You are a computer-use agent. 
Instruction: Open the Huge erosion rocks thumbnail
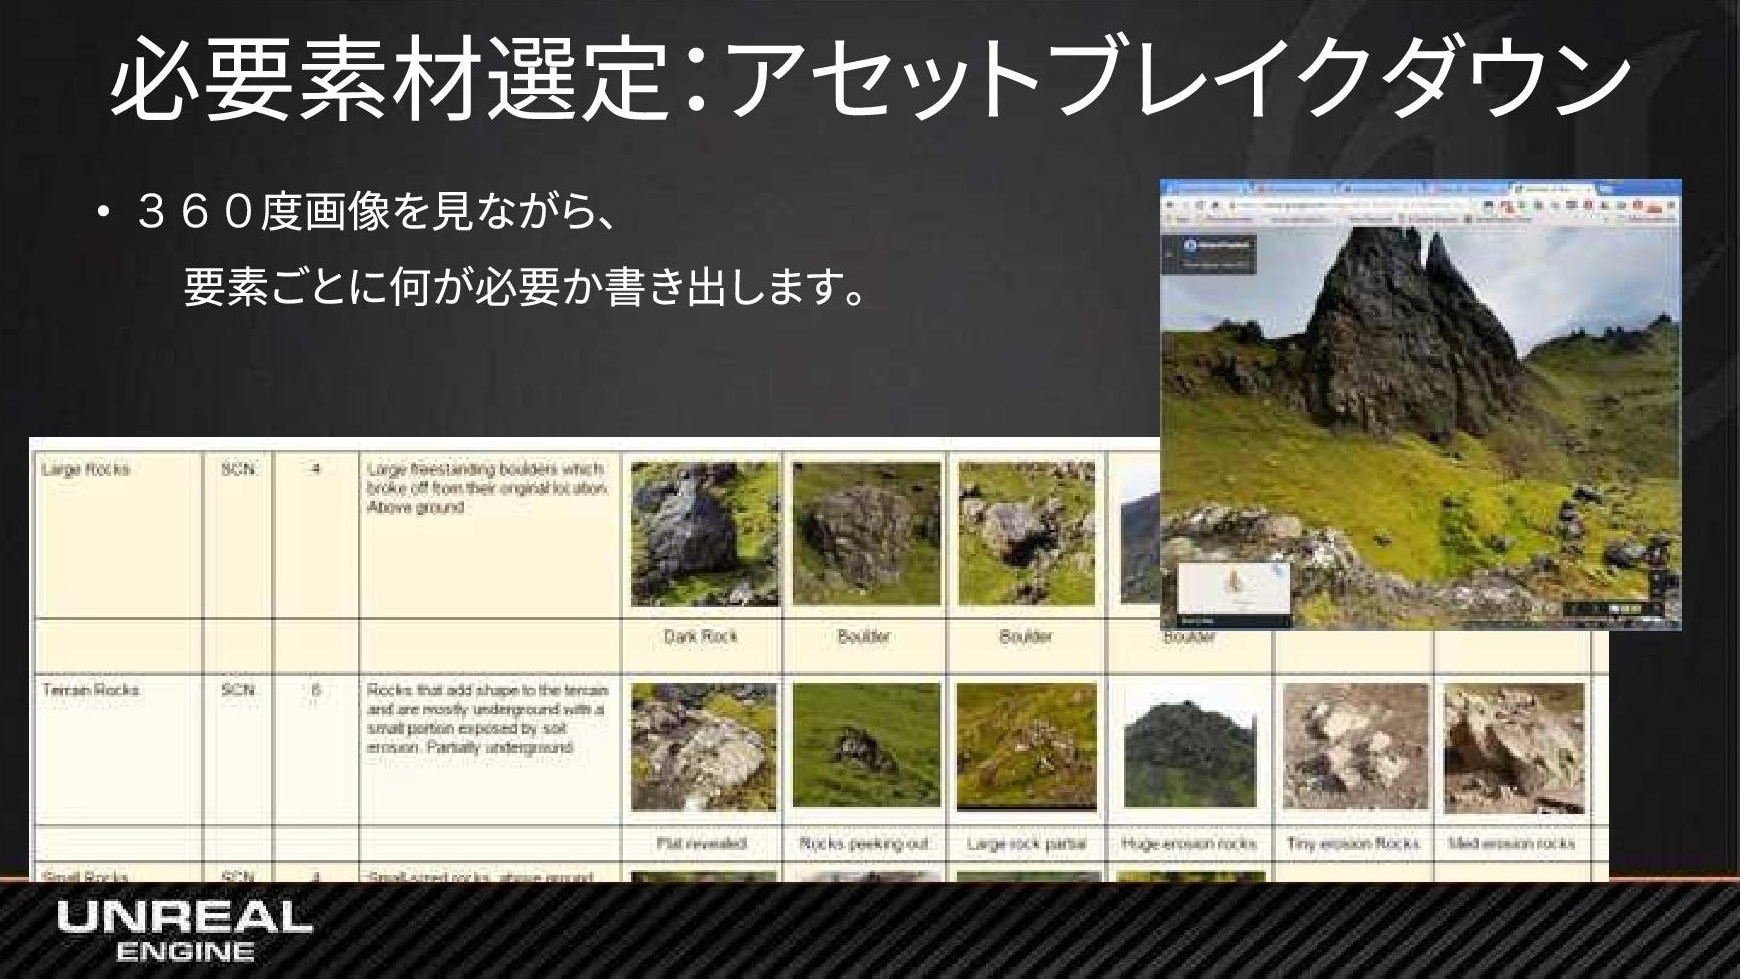pyautogui.click(x=1189, y=746)
